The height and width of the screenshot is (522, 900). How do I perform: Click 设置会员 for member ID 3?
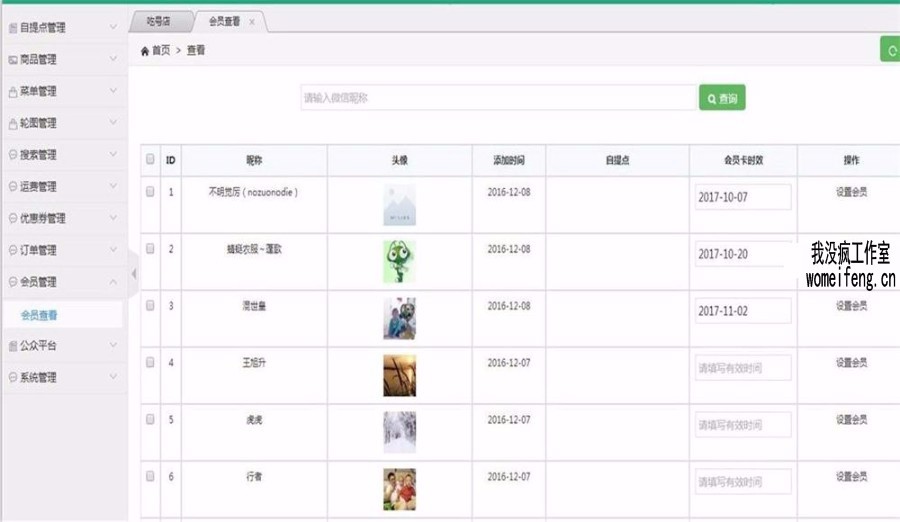coord(851,306)
